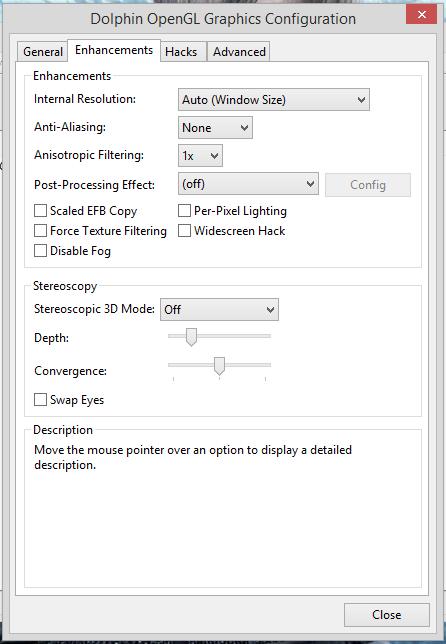The image size is (446, 644).
Task: Select the Enhancements tab
Action: point(114,50)
